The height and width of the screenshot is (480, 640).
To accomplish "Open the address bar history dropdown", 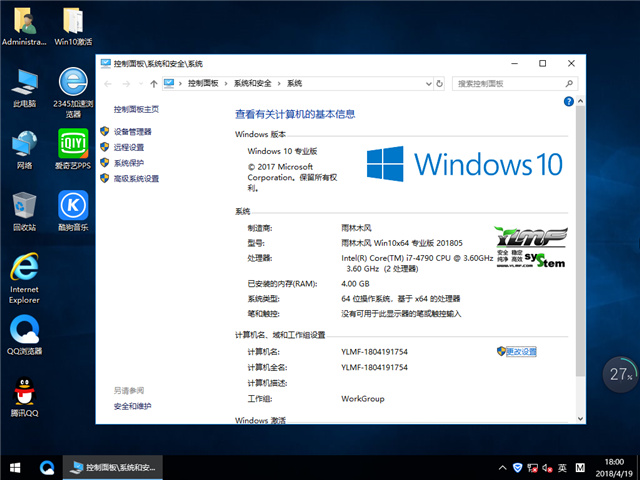I will tap(429, 84).
